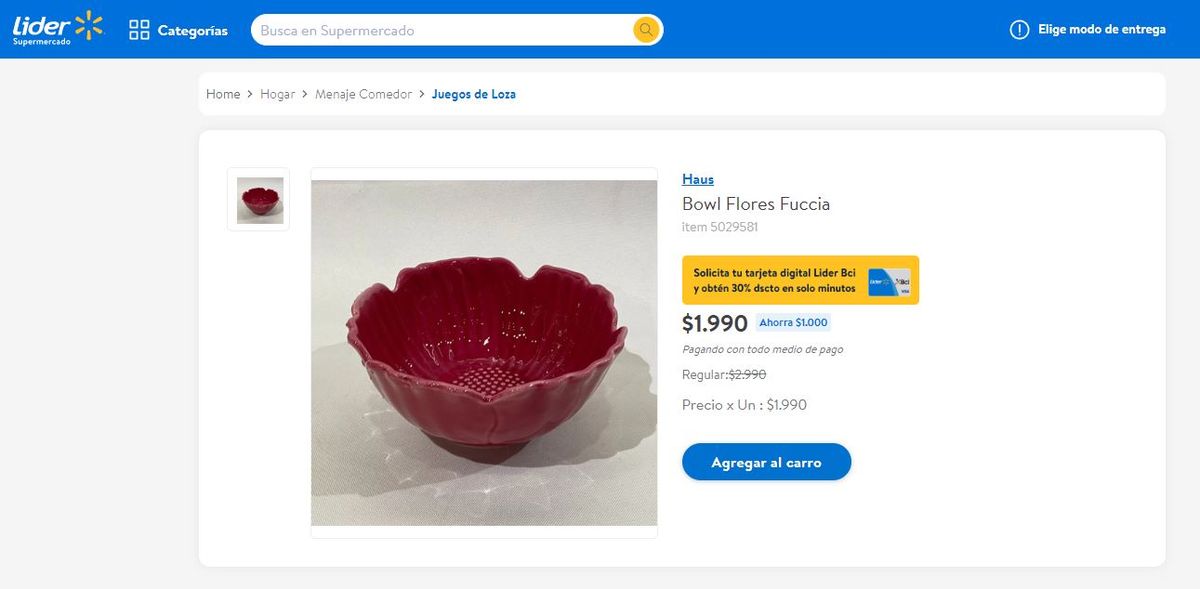Image resolution: width=1200 pixels, height=589 pixels.
Task: Click the Lider Supermercado logo
Action: (57, 28)
